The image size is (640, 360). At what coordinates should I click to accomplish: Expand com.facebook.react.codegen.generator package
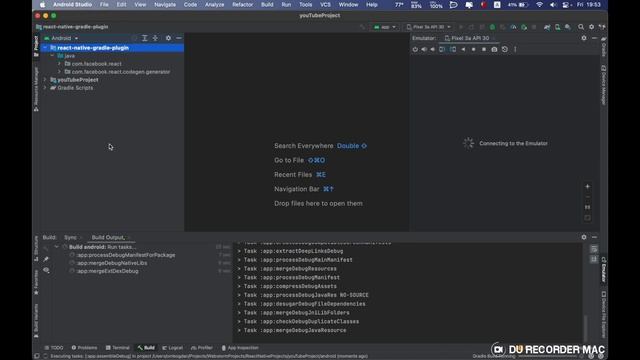tap(60, 72)
